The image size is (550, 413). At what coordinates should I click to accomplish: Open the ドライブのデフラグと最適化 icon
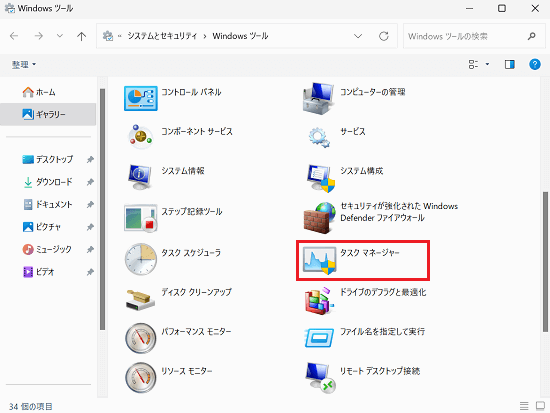tap(319, 301)
